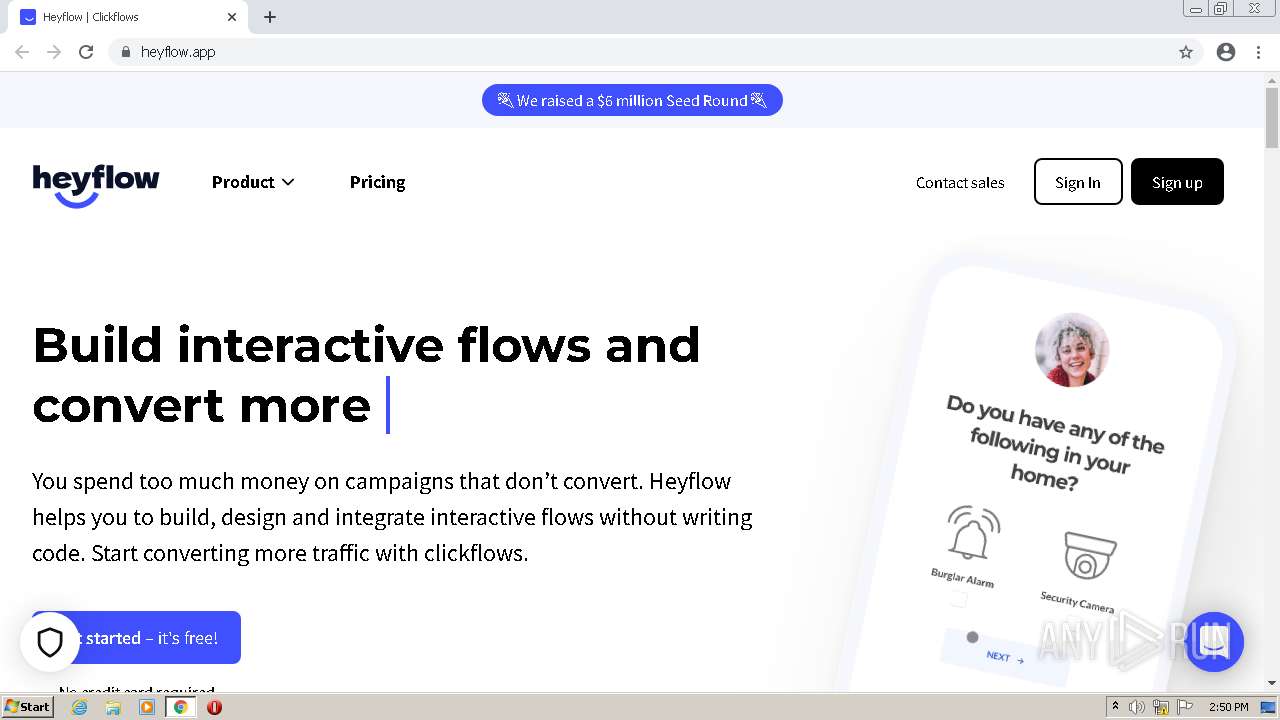The width and height of the screenshot is (1280, 720).
Task: Open the Windows Start menu
Action: click(x=28, y=707)
